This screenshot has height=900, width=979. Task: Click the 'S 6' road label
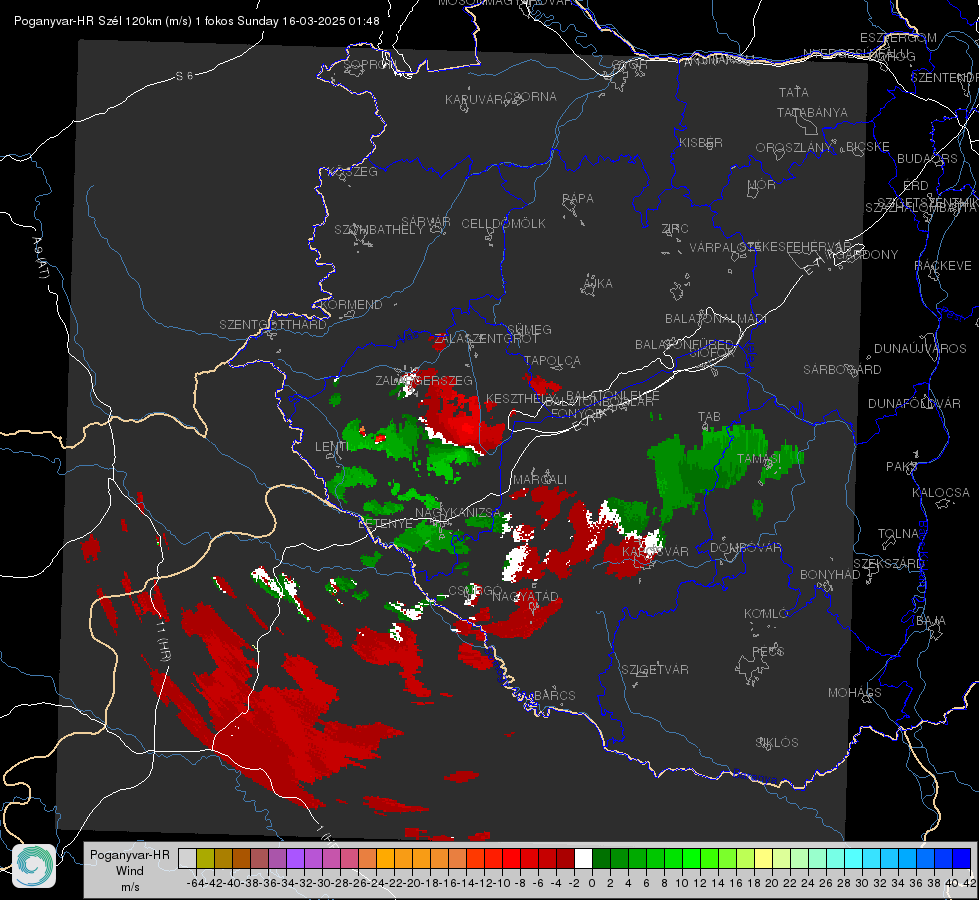(x=184, y=76)
